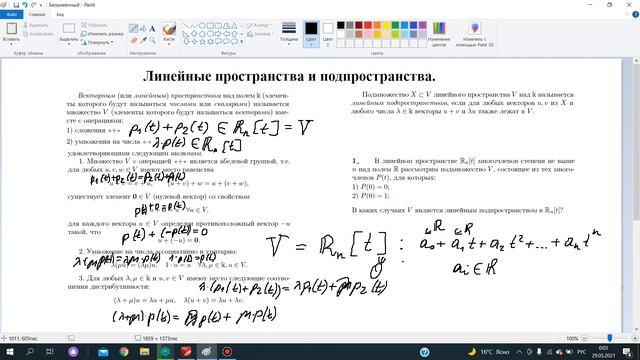Click Edit colors (Изменение цветов) button
The height and width of the screenshot is (360, 640).
439,34
